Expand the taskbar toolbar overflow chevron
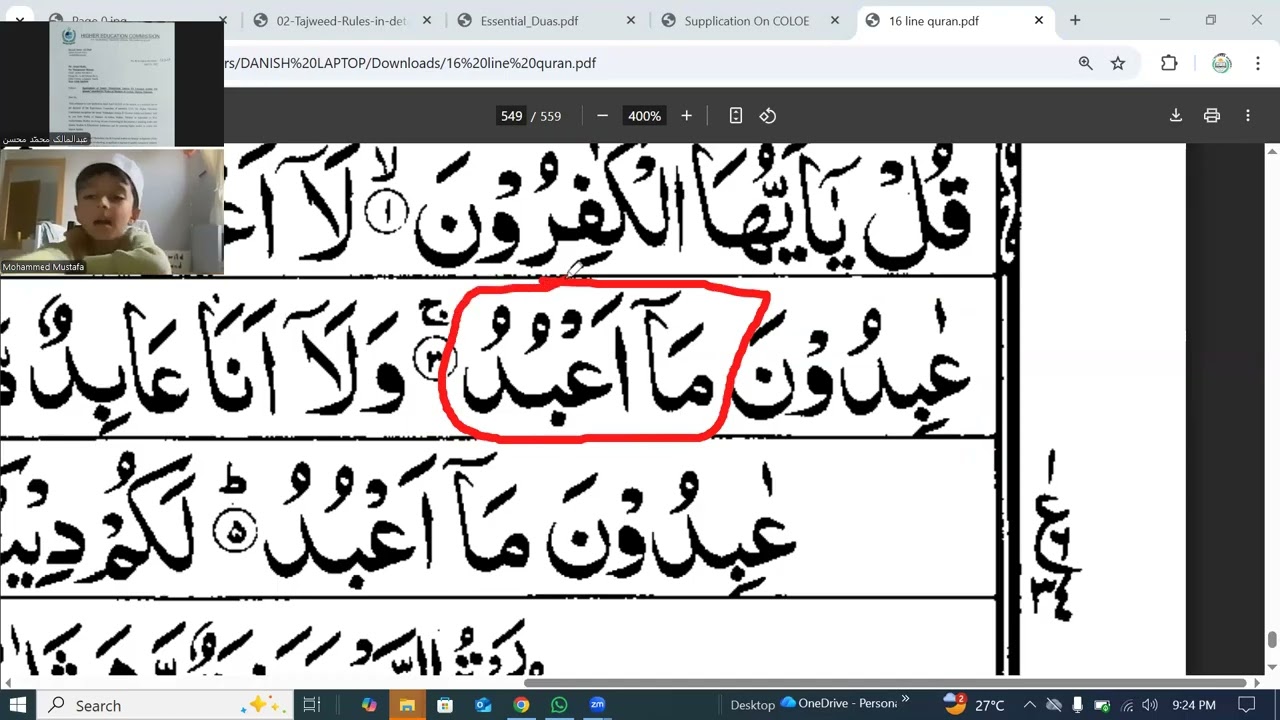 click(906, 699)
